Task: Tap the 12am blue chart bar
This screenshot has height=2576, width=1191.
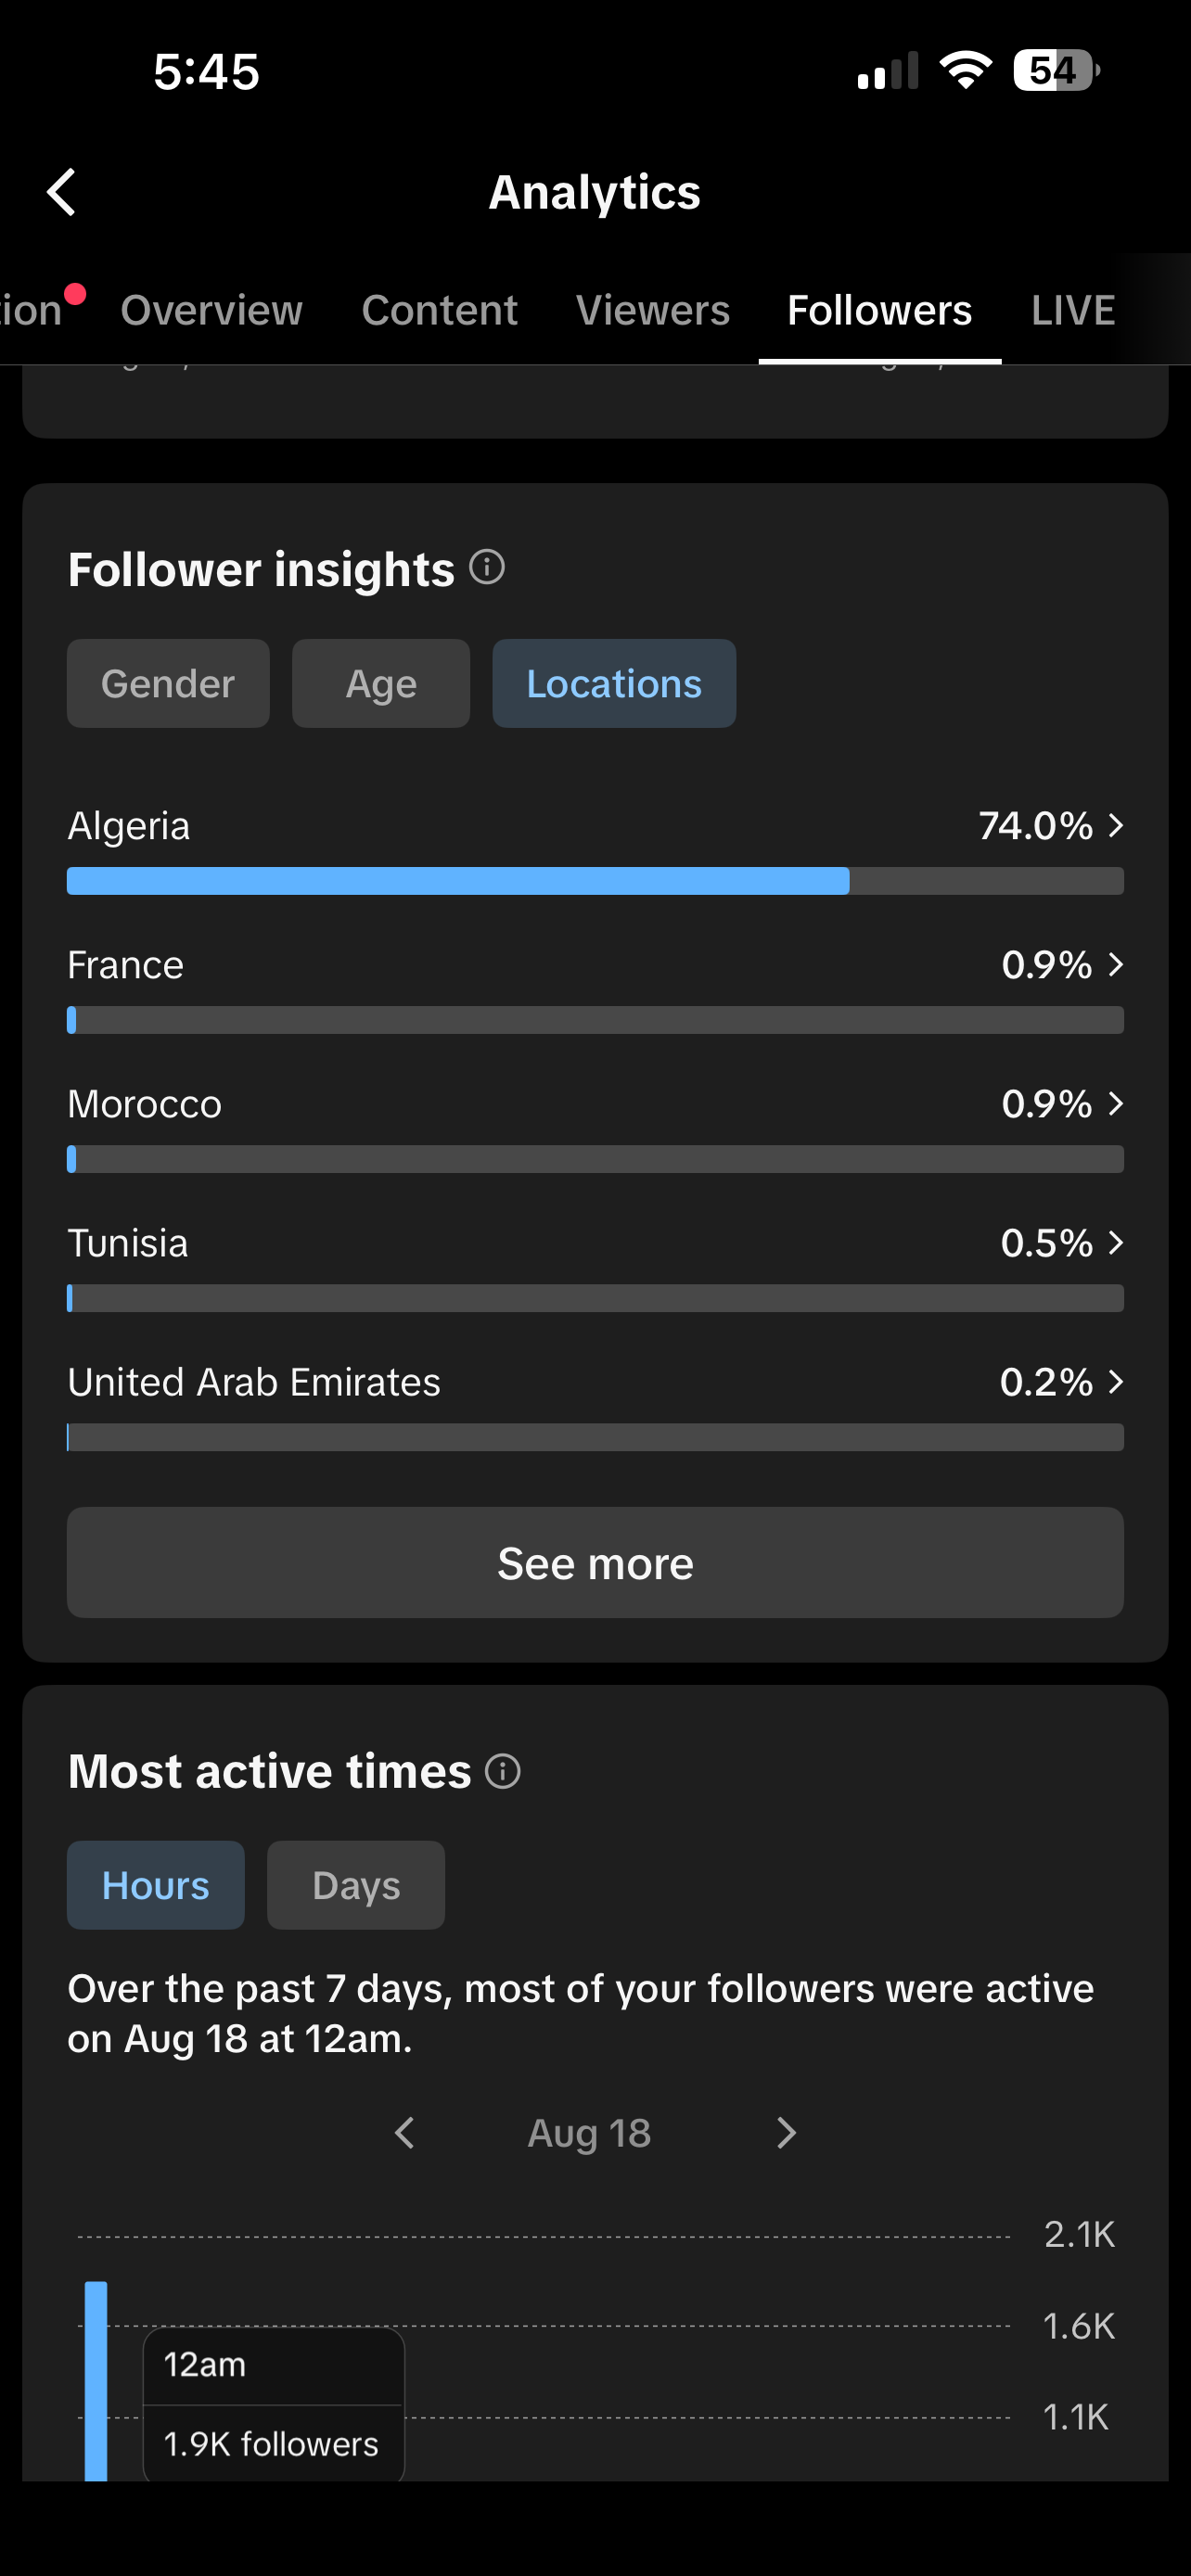Action: click(x=96, y=2380)
